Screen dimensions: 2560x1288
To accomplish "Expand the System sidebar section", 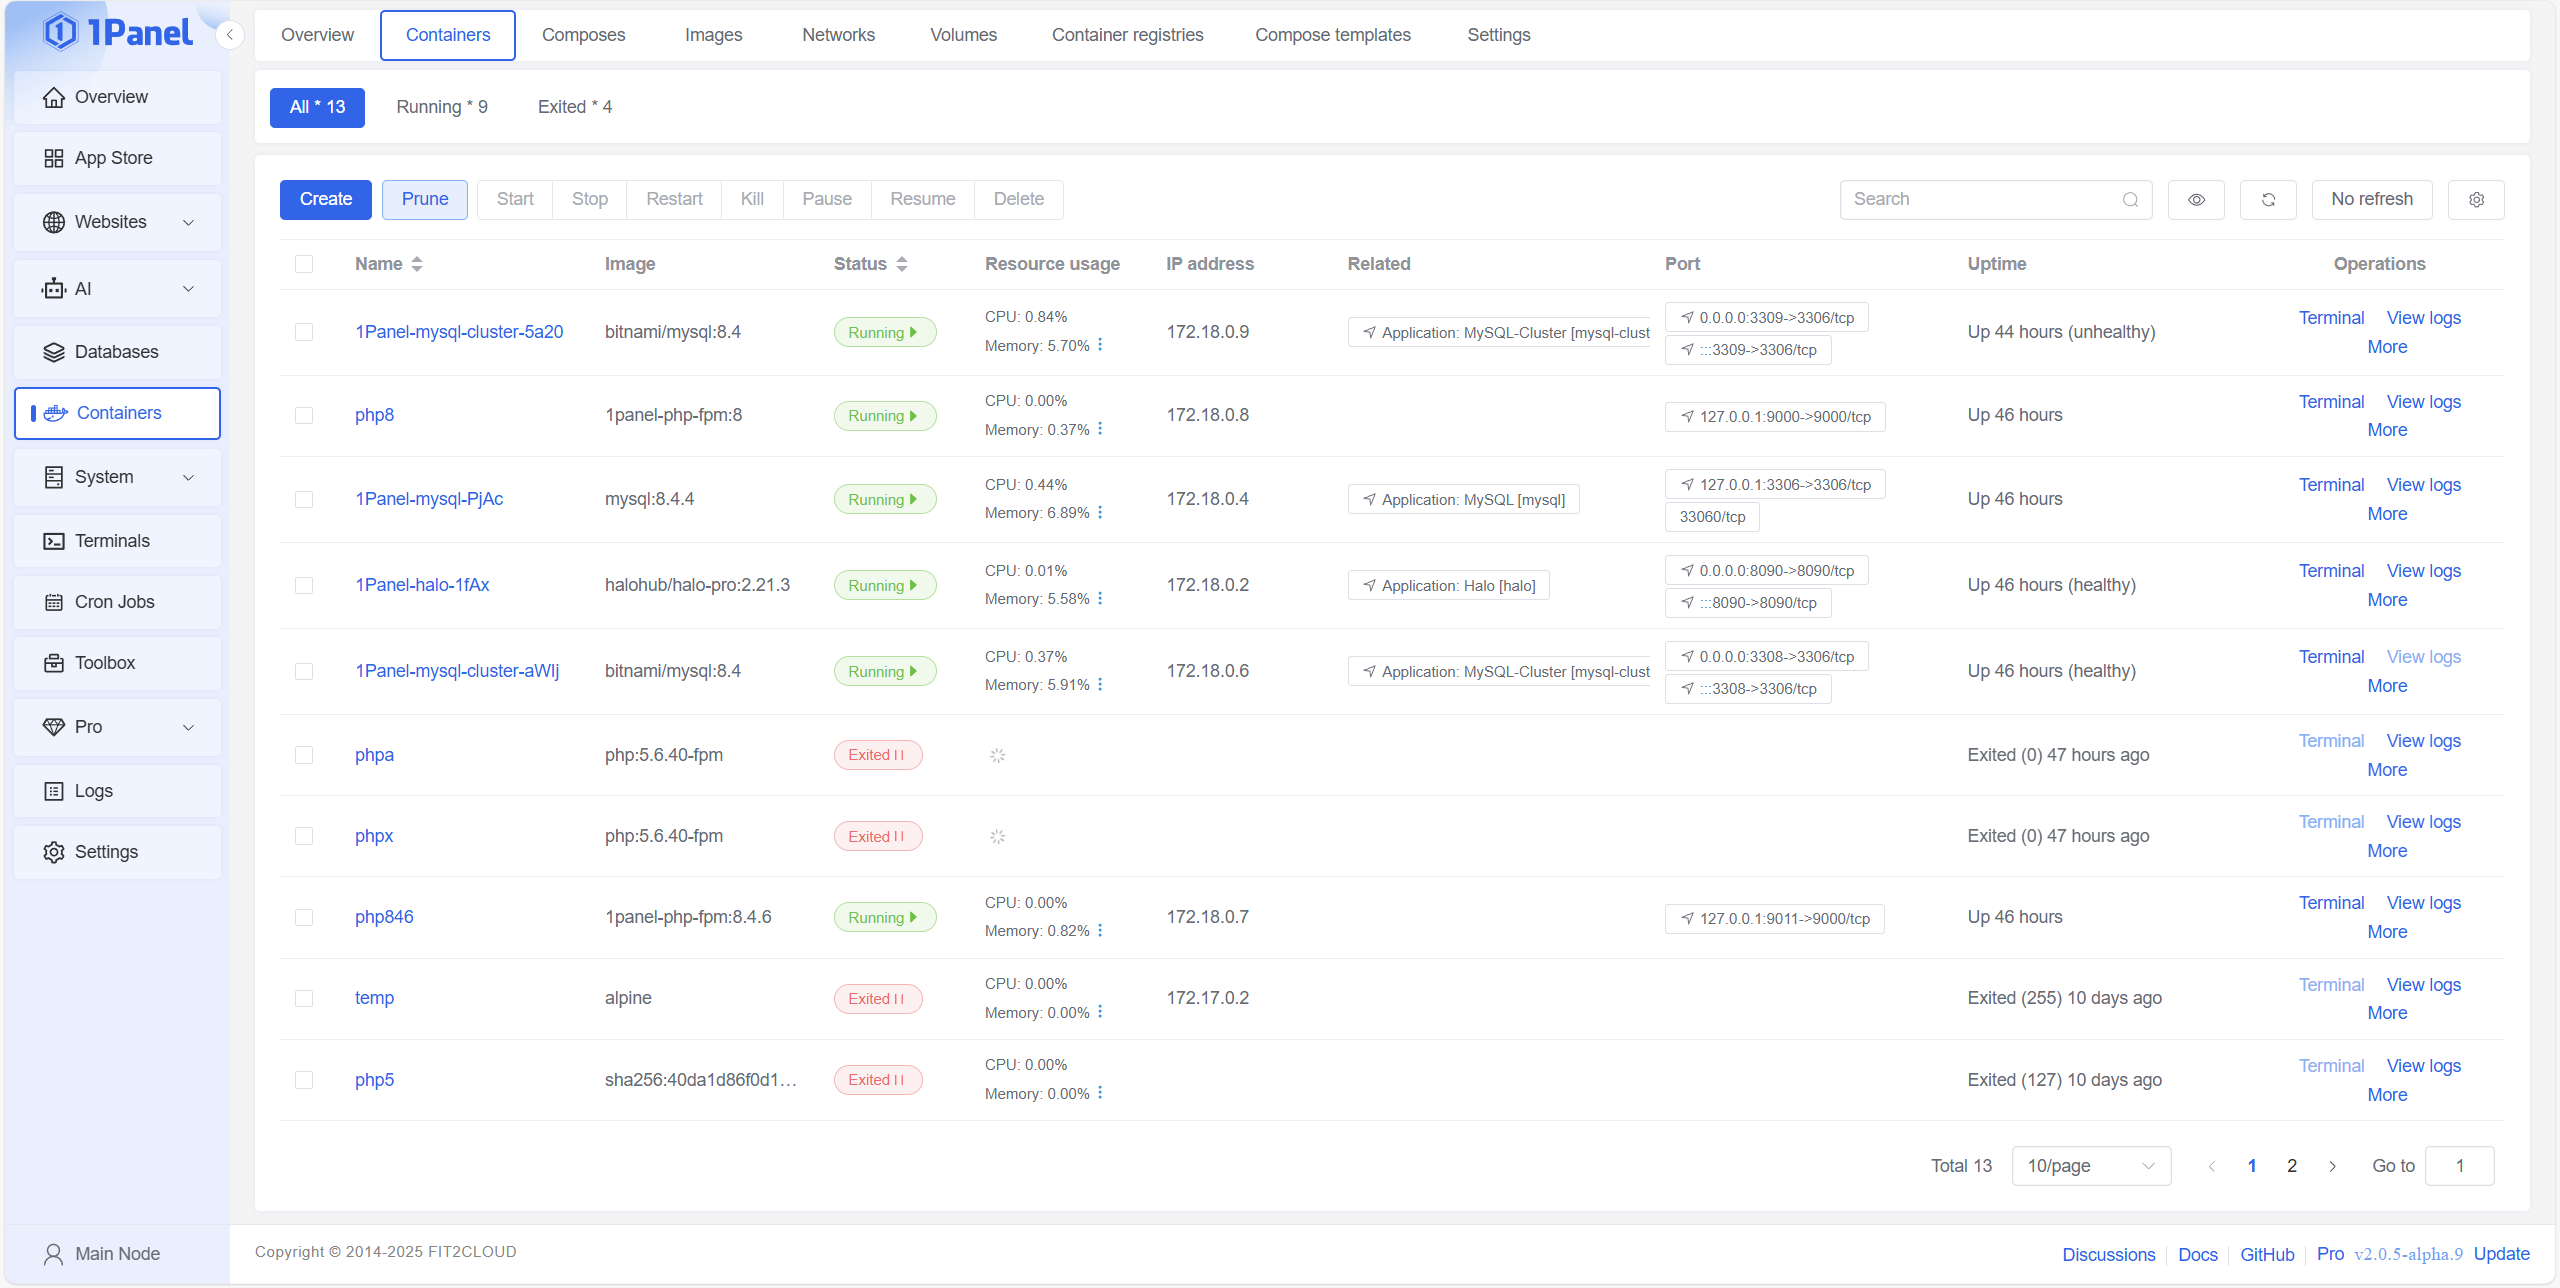I will [118, 477].
